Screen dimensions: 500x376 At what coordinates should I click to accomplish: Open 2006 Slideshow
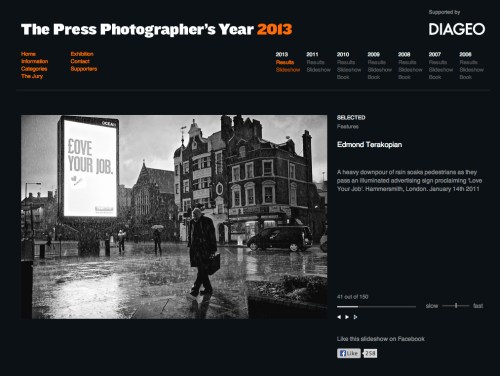(472, 70)
